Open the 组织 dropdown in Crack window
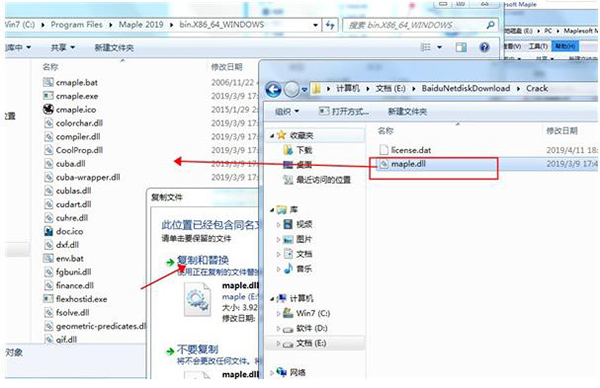The width and height of the screenshot is (600, 388). tap(287, 112)
